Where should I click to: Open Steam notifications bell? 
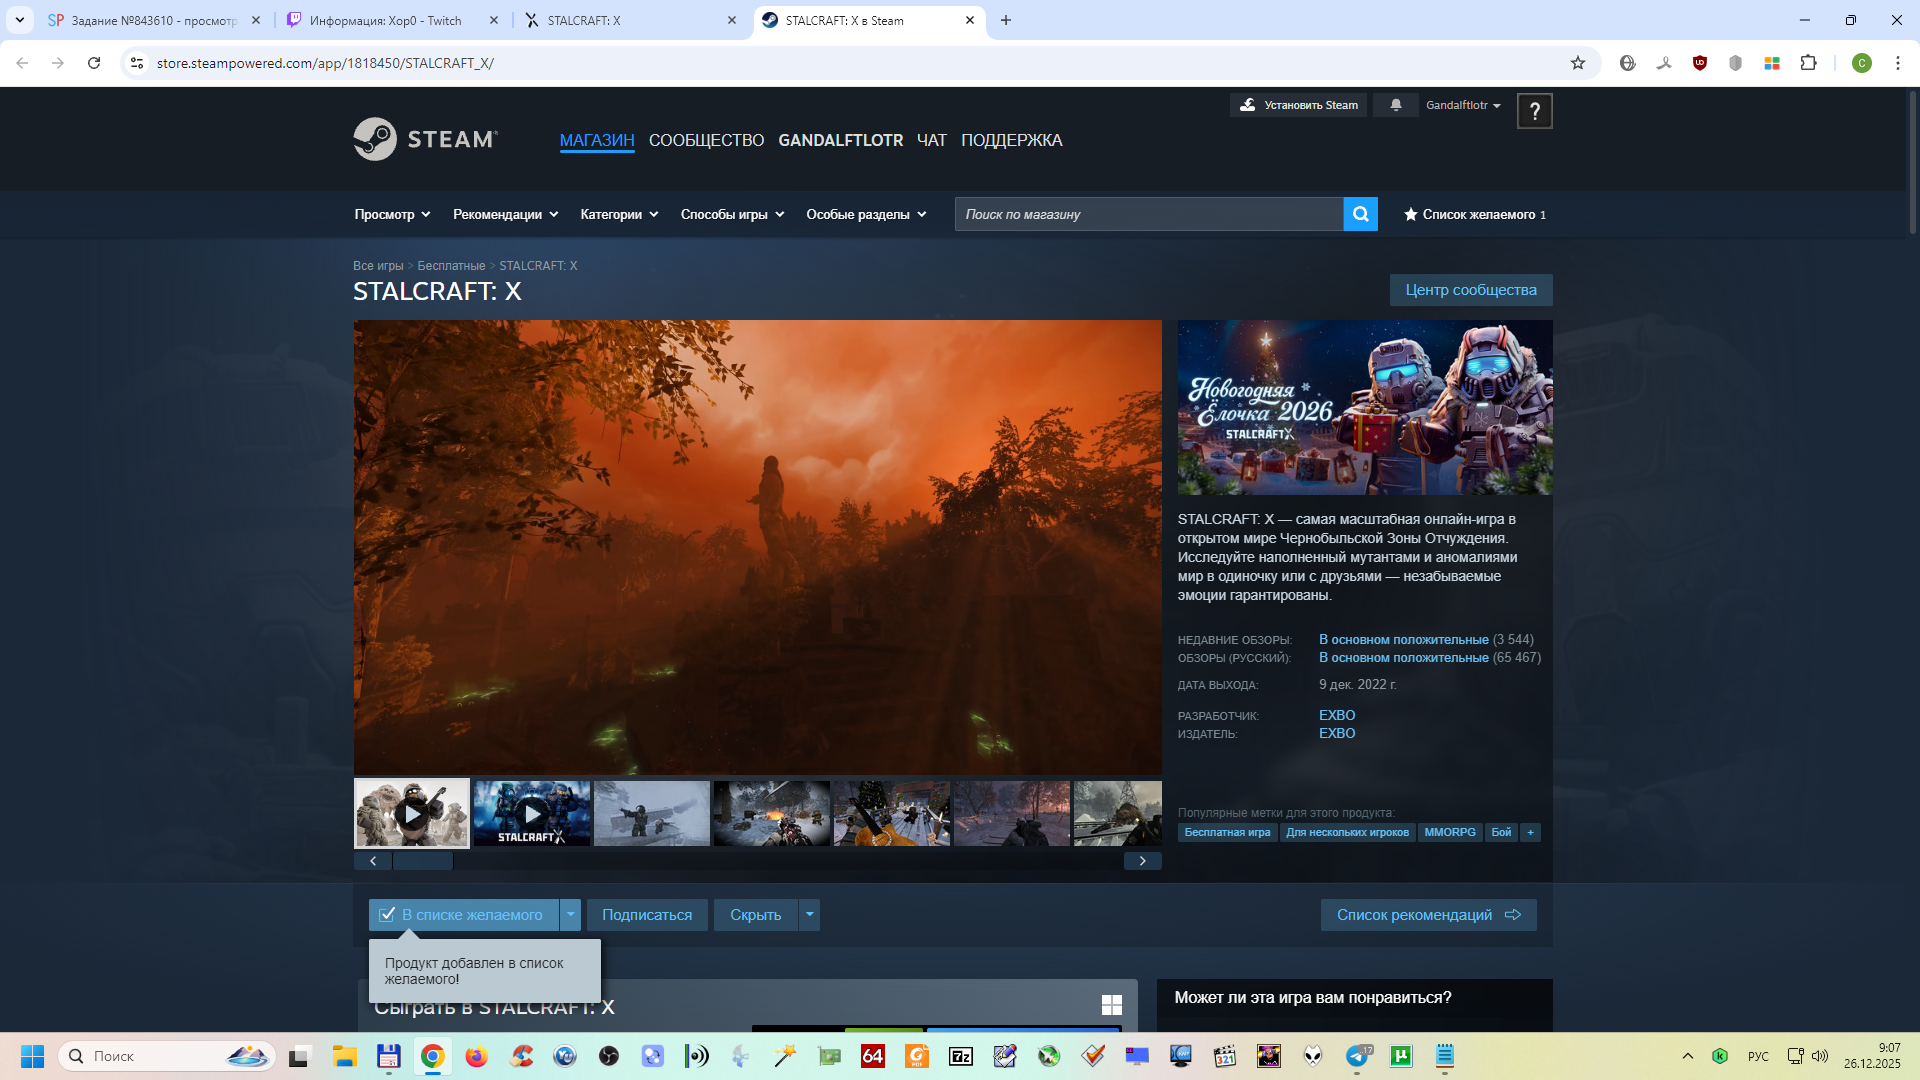1395,105
